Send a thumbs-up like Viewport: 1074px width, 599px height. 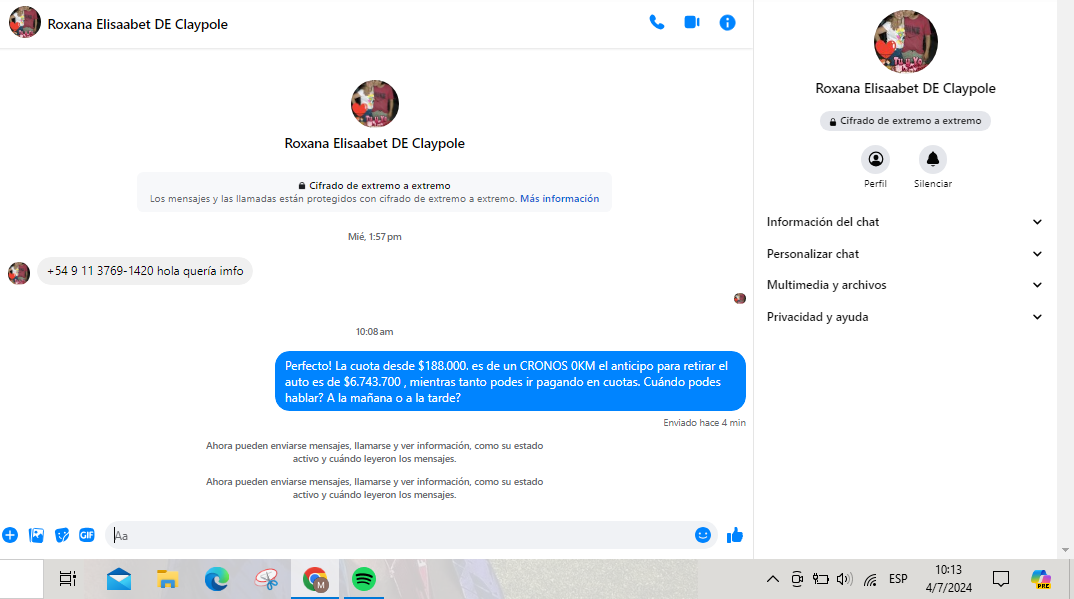(735, 535)
